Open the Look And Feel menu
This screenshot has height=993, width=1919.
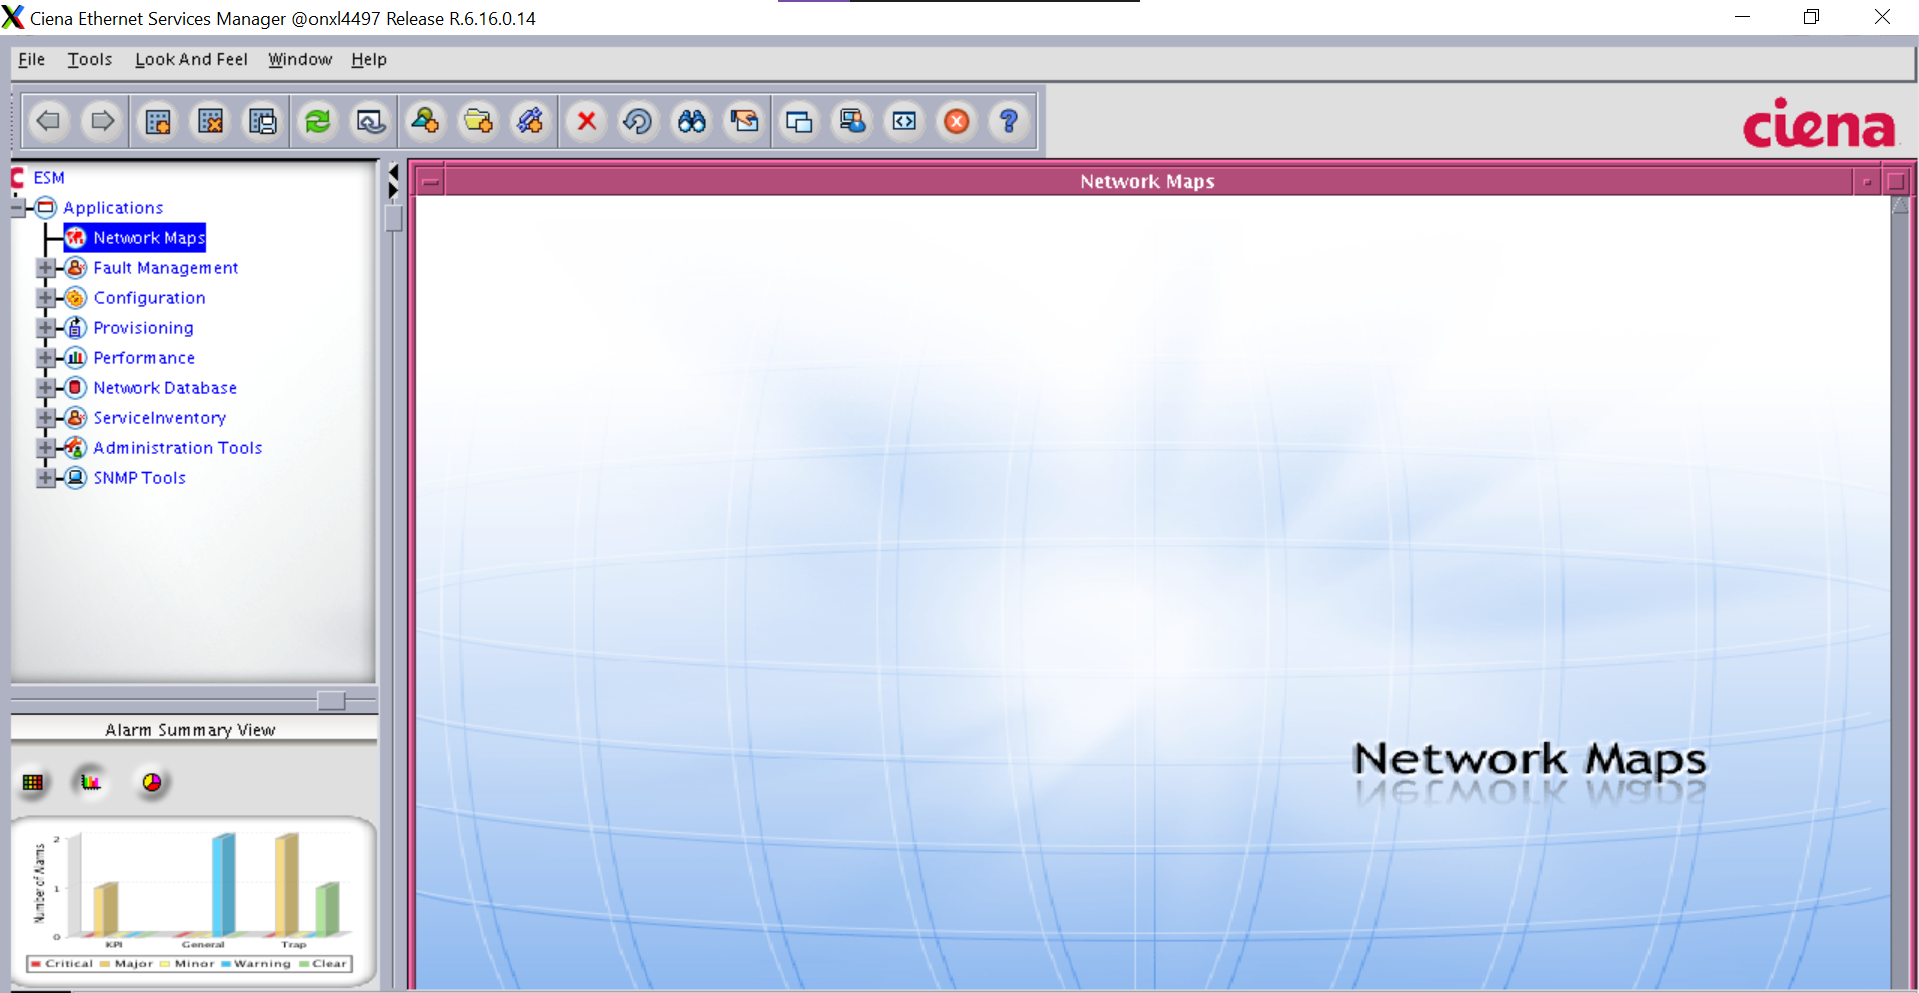[x=191, y=60]
